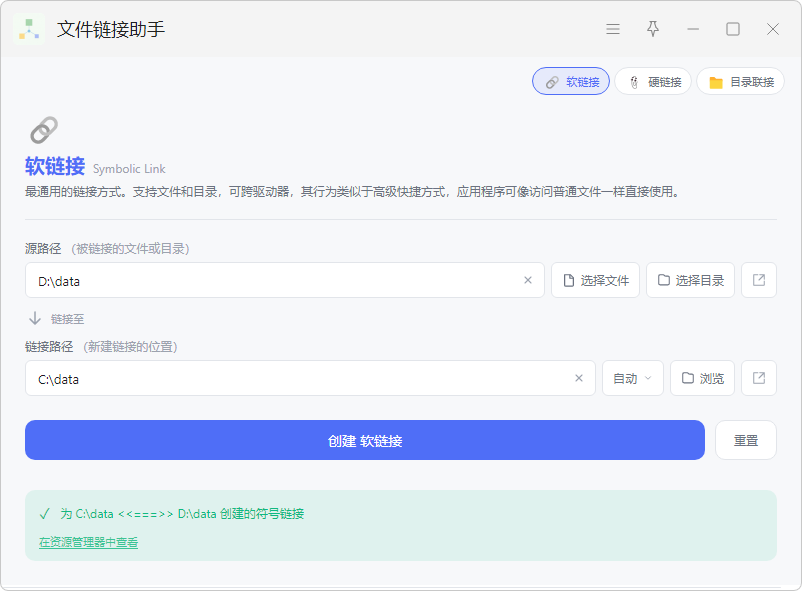Pin the window on top

tap(653, 29)
